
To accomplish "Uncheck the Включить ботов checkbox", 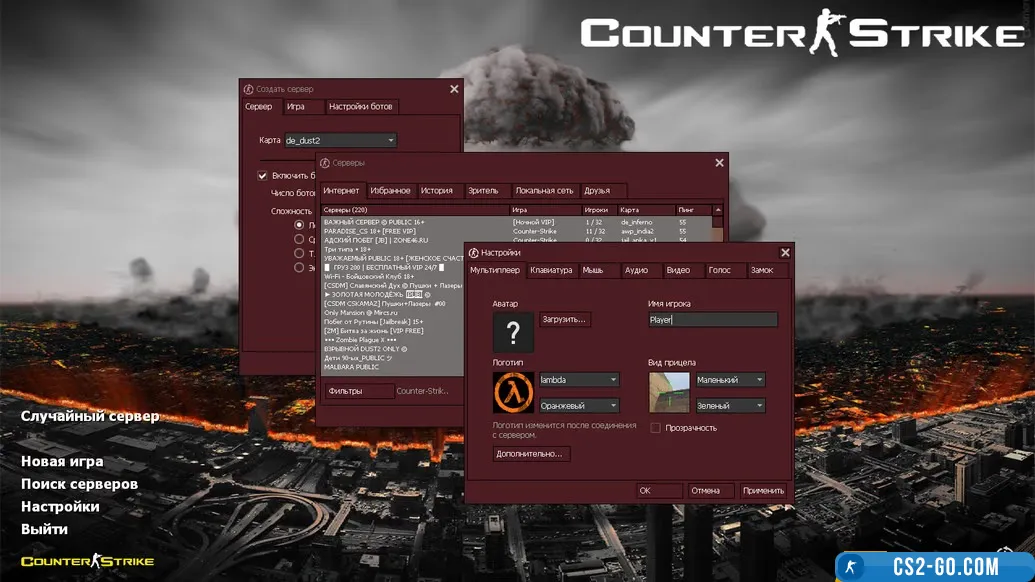I will pyautogui.click(x=263, y=176).
